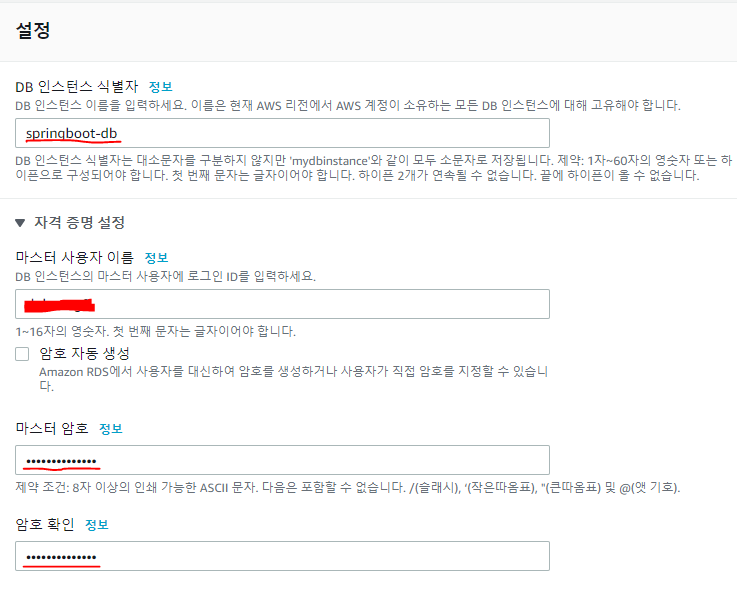Open 정보 link beside 암호 확인
The height and width of the screenshot is (591, 737).
(96, 525)
